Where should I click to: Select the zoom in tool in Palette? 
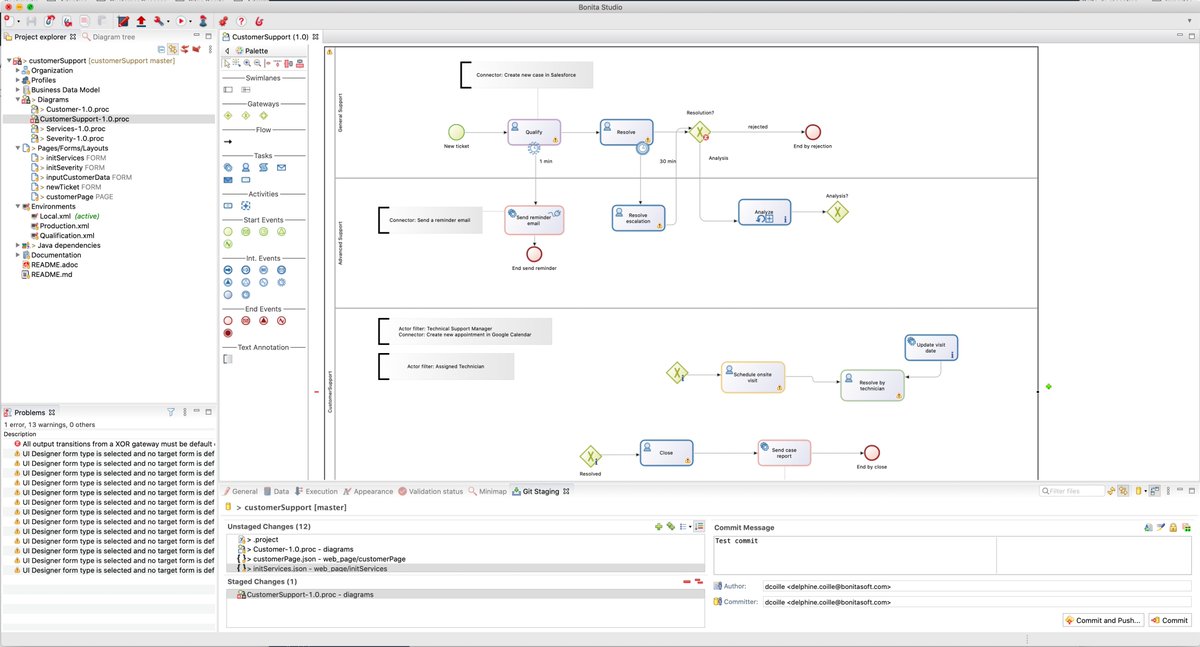point(248,62)
